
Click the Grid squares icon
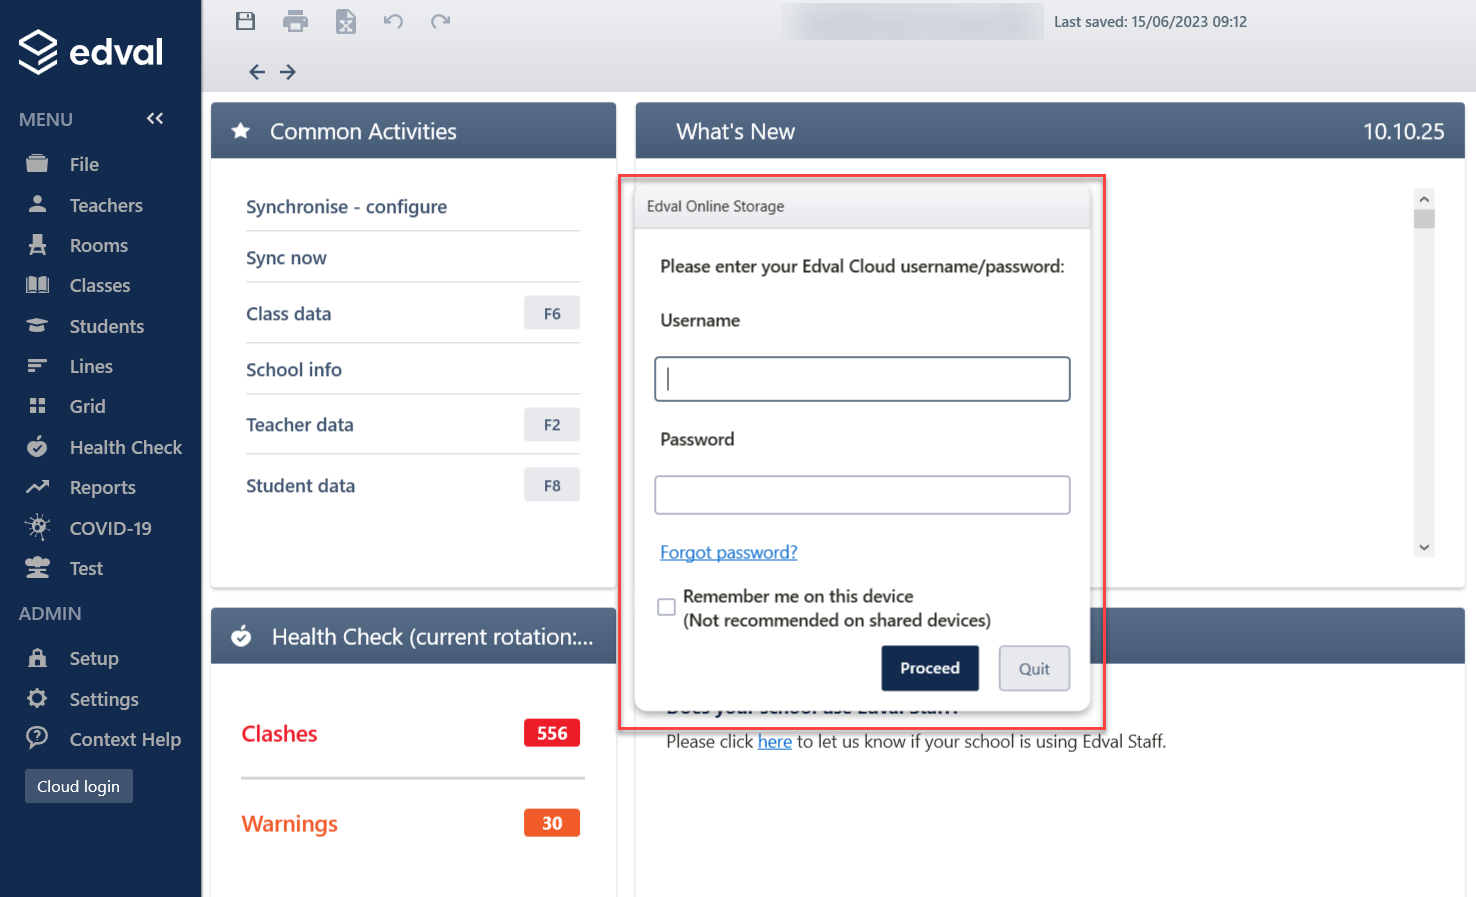(37, 405)
